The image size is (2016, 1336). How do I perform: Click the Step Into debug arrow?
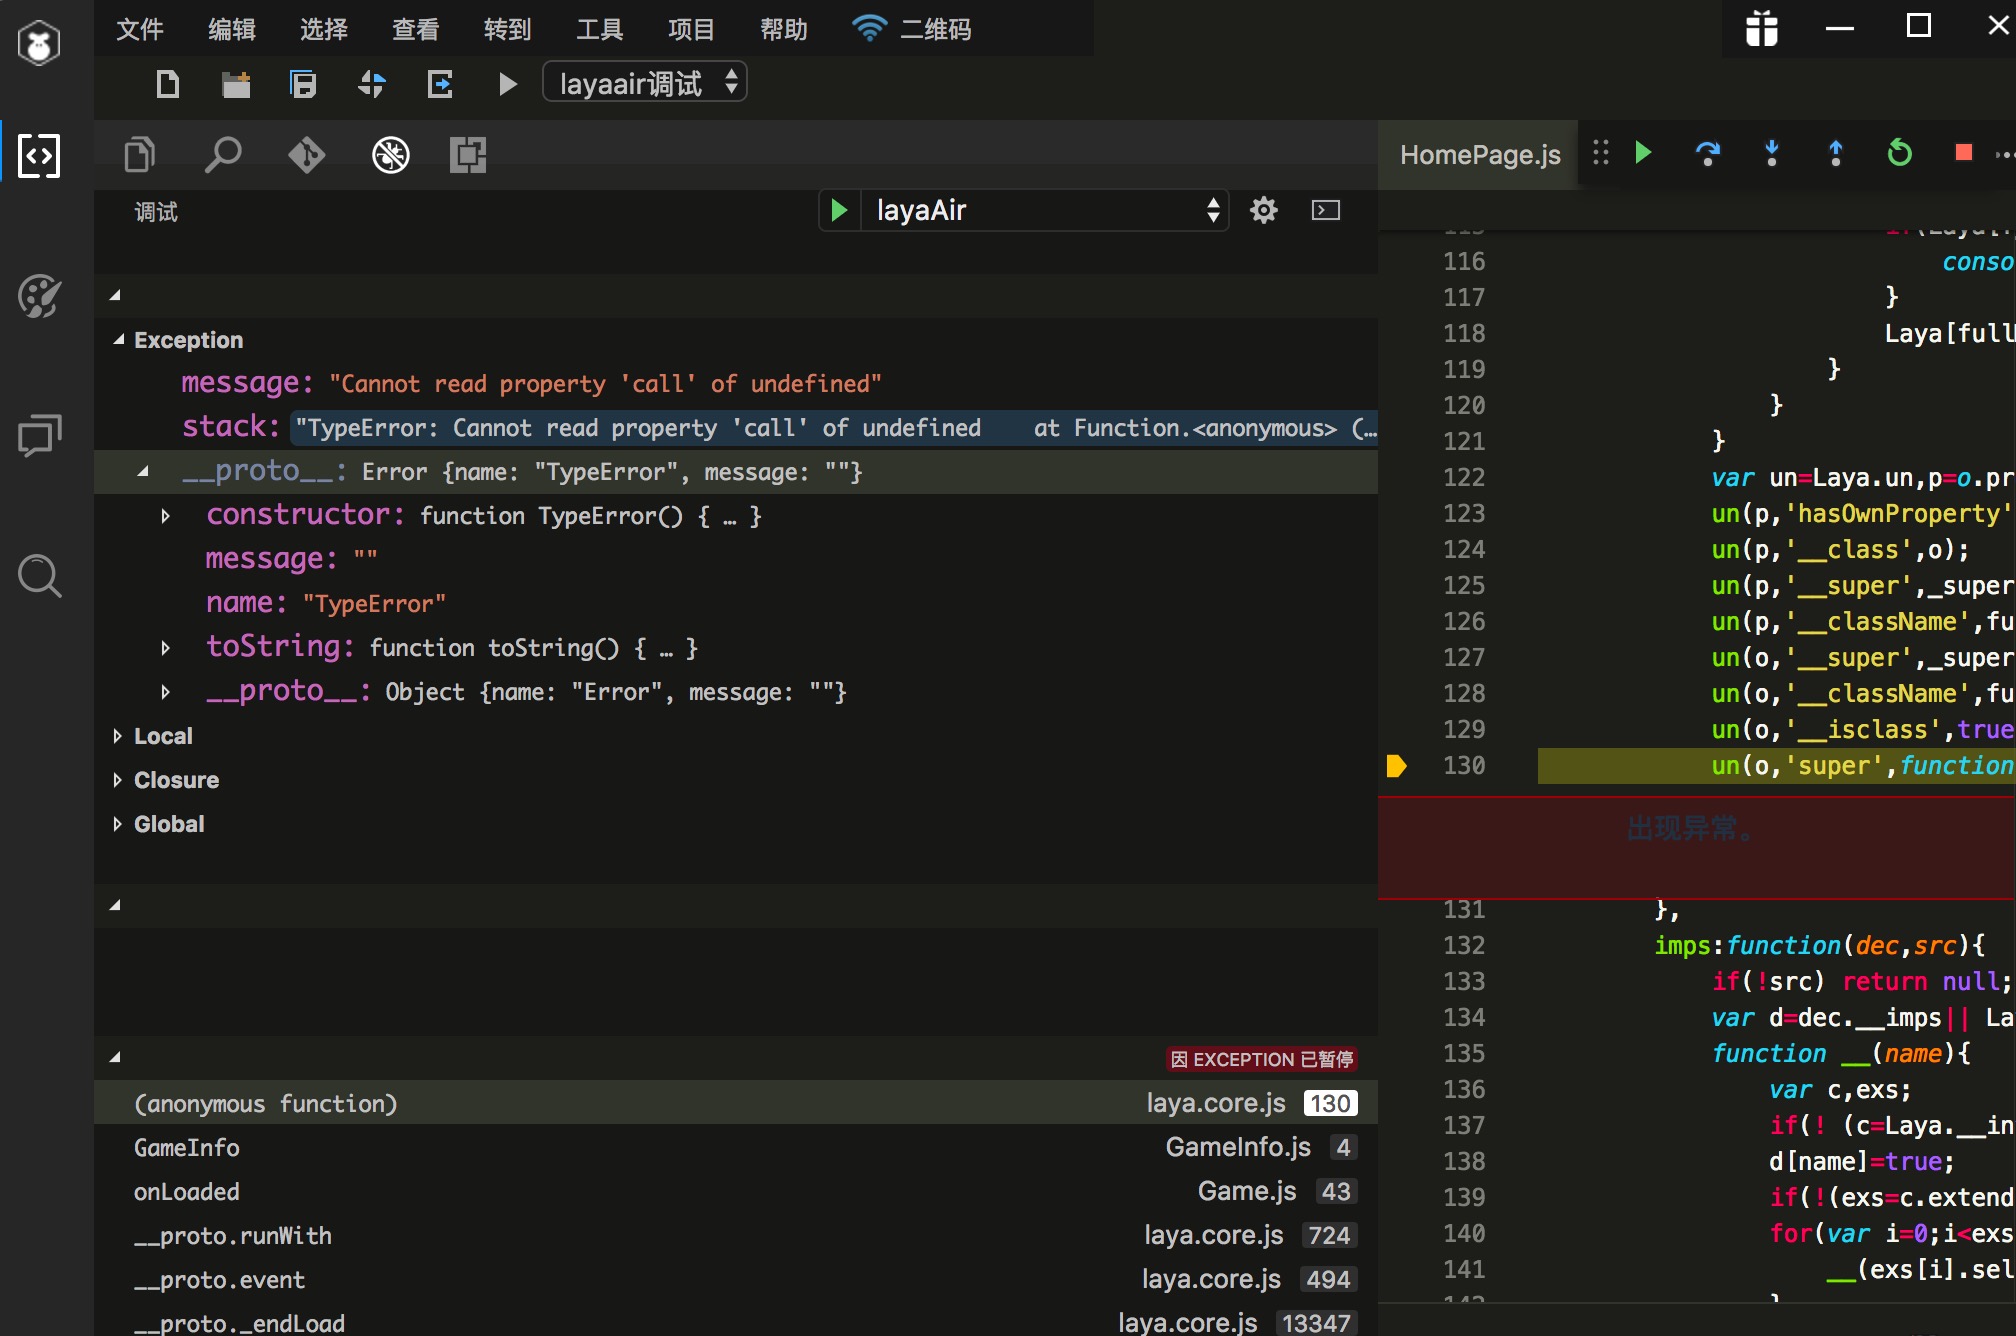(x=1771, y=153)
